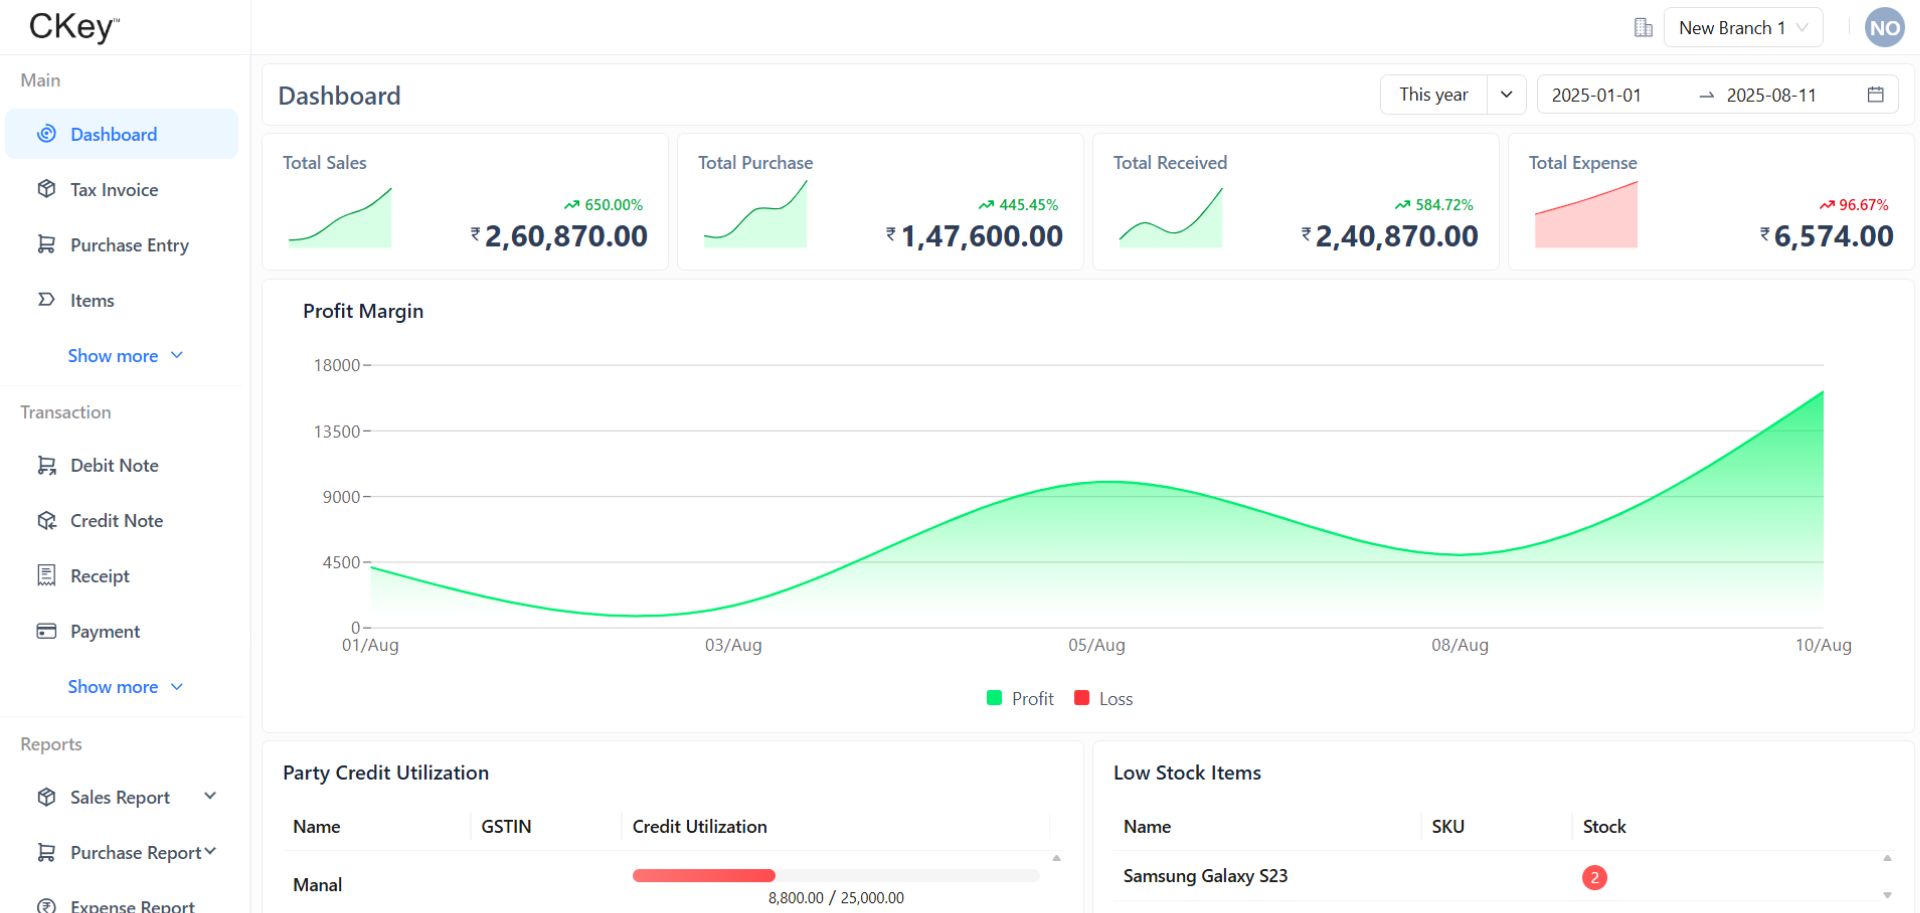Click the start date 2025-01-01 field
The width and height of the screenshot is (1920, 913).
1596,95
